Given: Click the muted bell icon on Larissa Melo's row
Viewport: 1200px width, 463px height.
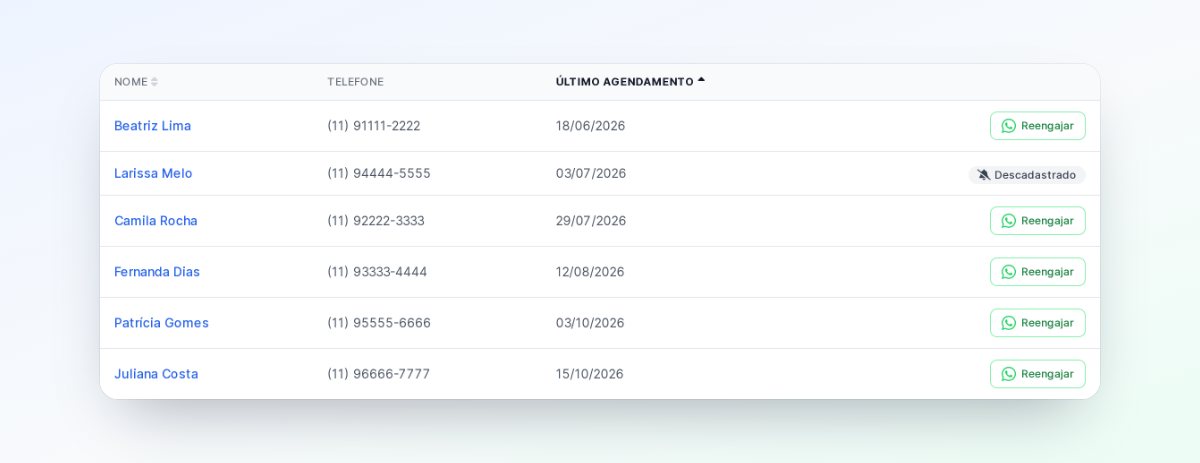Looking at the screenshot, I should [984, 175].
